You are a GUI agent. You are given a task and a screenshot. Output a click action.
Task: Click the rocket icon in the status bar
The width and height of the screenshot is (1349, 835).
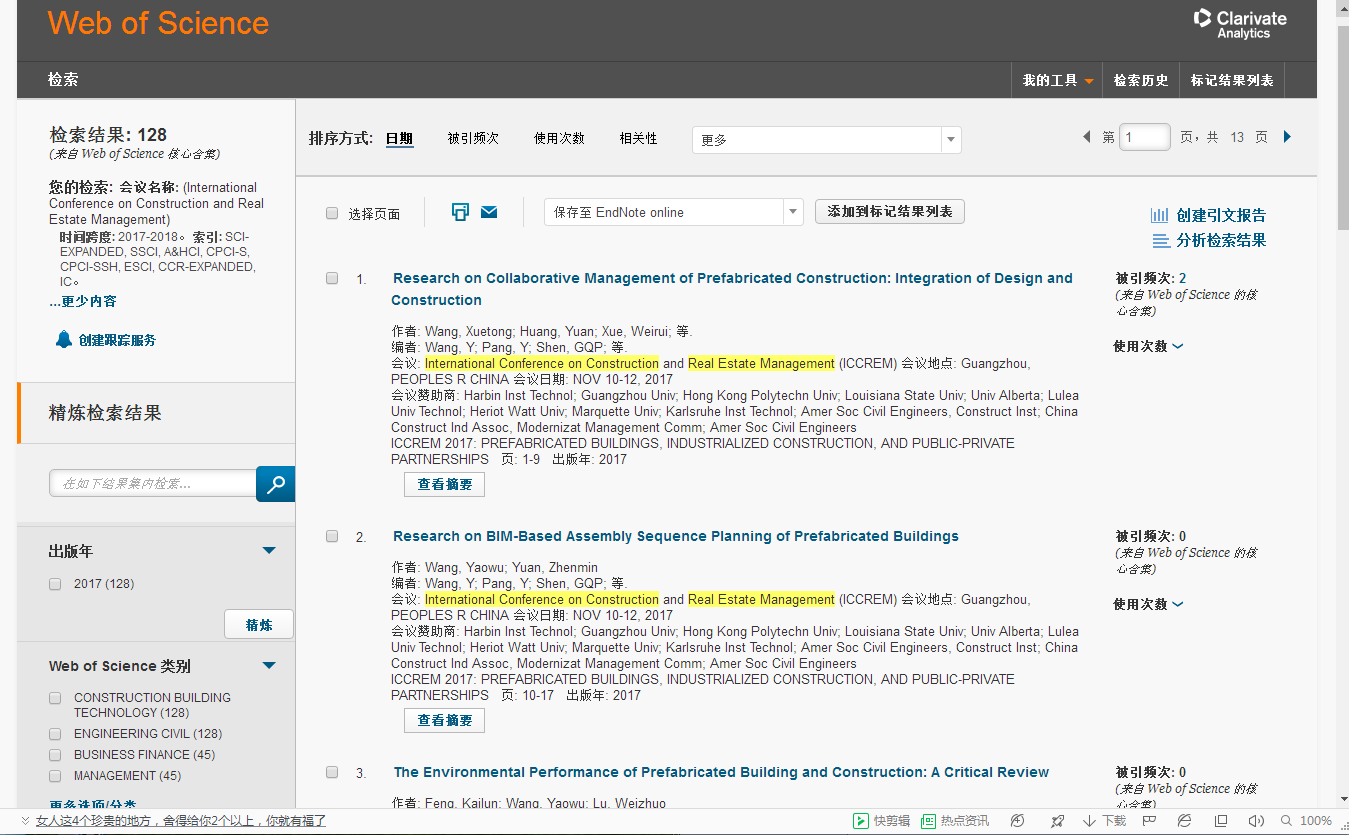pyautogui.click(x=1057, y=821)
